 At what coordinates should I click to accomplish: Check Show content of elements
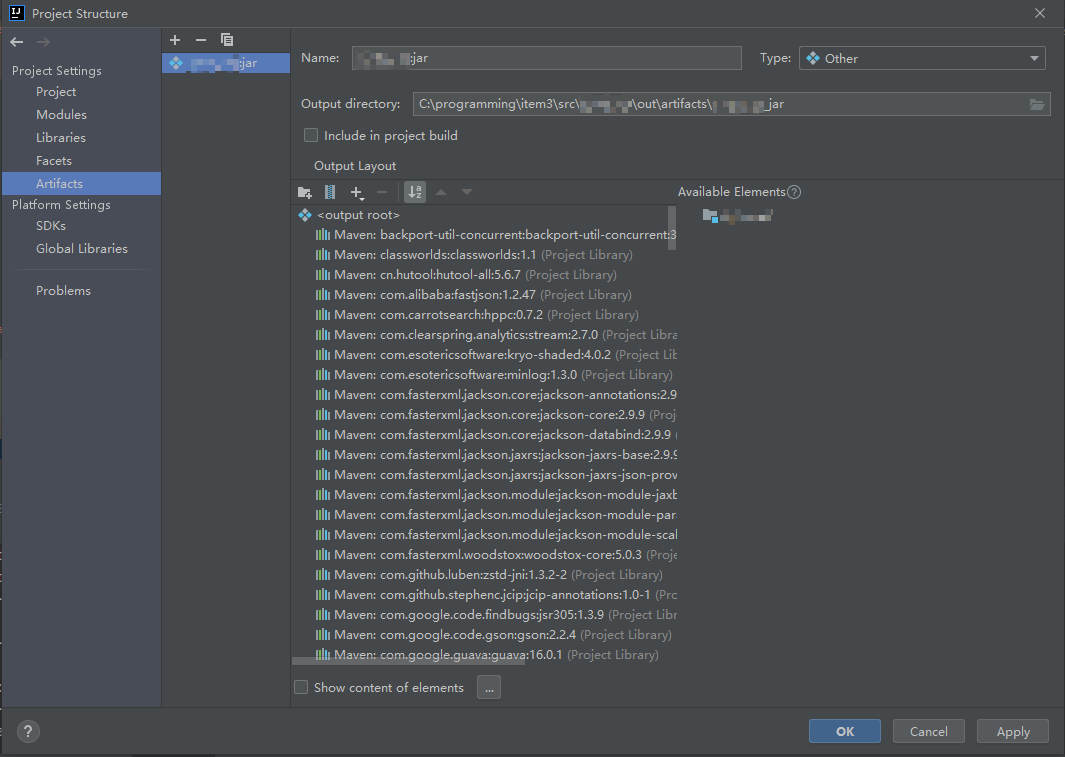pos(301,687)
